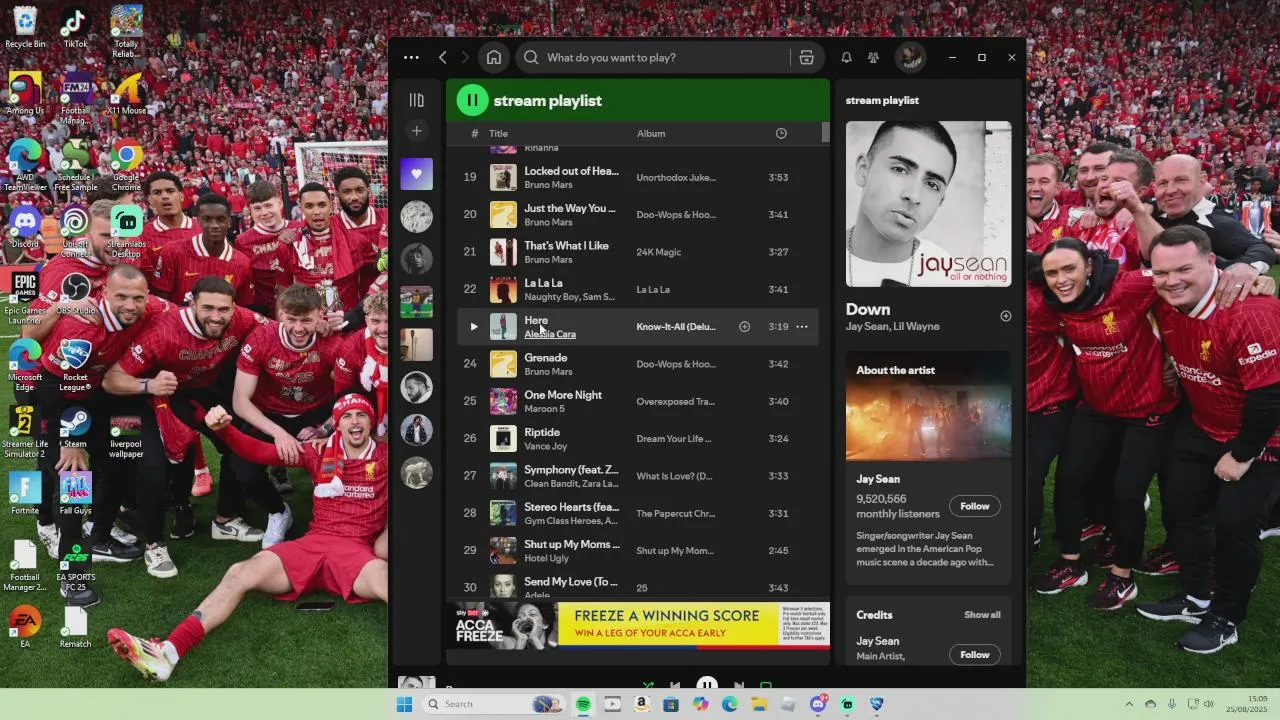
Task: Go forward with the right arrow
Action: tap(465, 58)
